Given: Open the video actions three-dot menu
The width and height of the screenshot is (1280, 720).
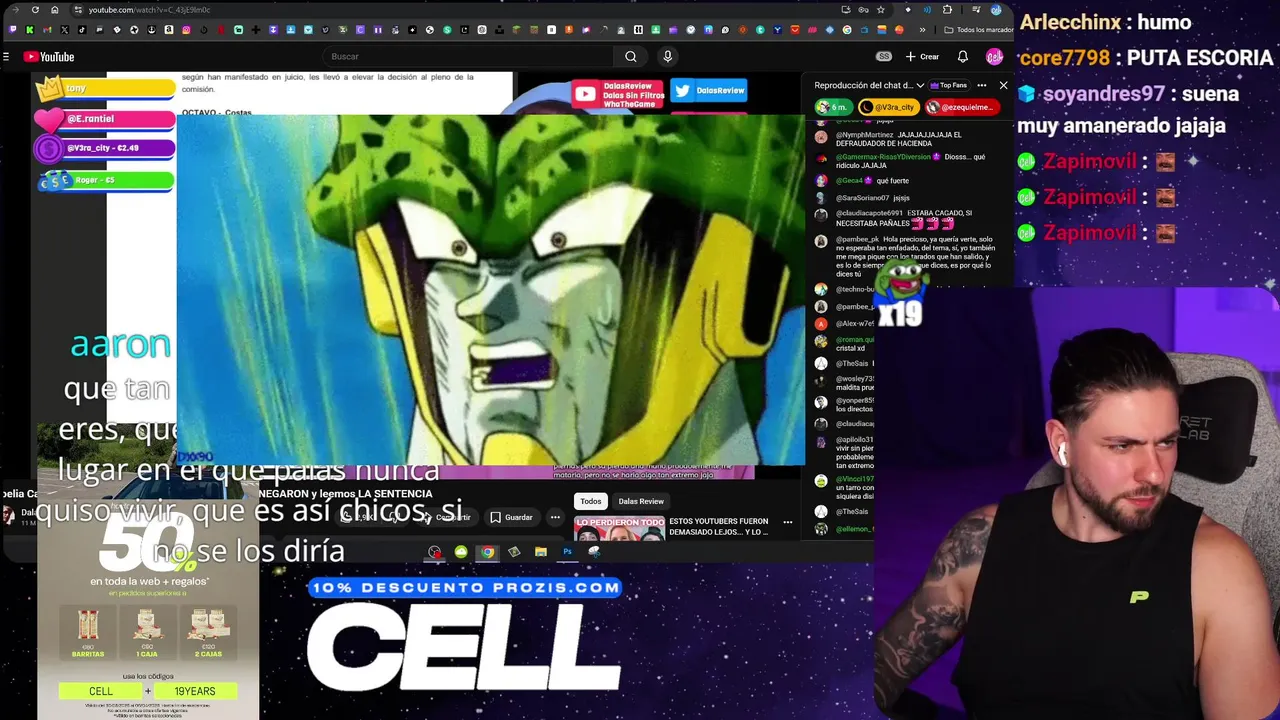Looking at the screenshot, I should 555,517.
